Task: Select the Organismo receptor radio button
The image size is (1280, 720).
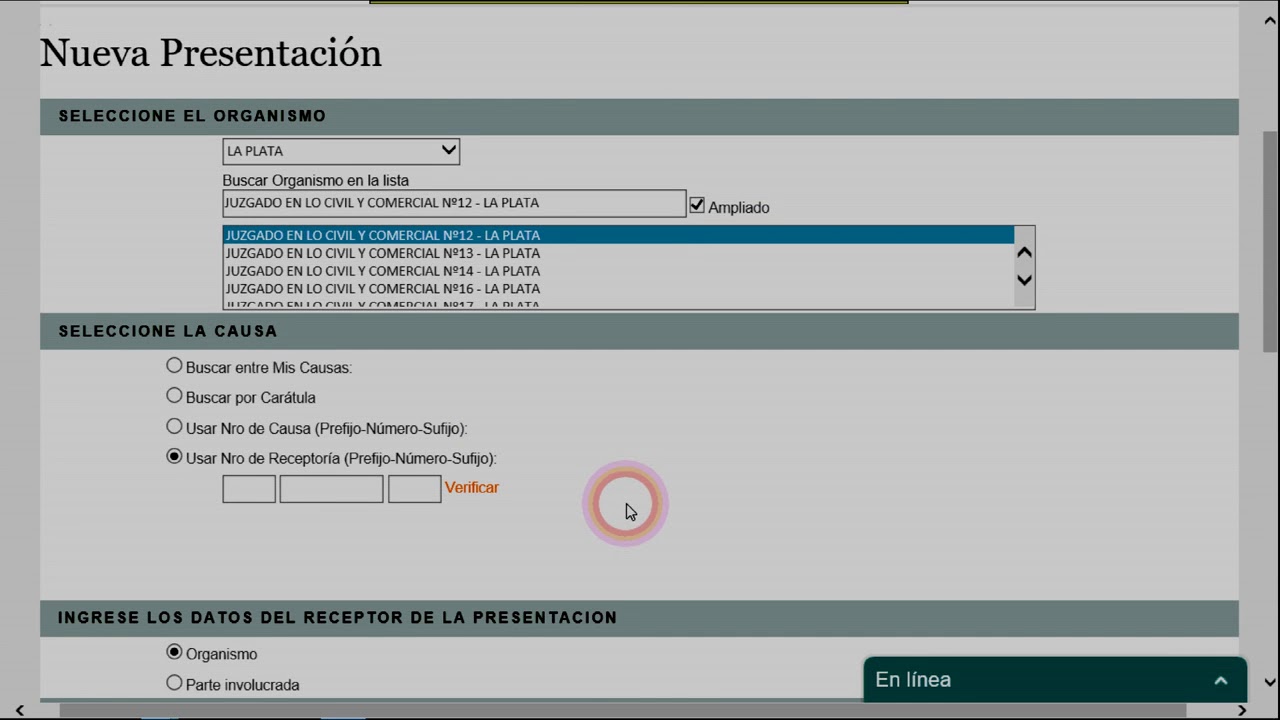Action: 174,652
